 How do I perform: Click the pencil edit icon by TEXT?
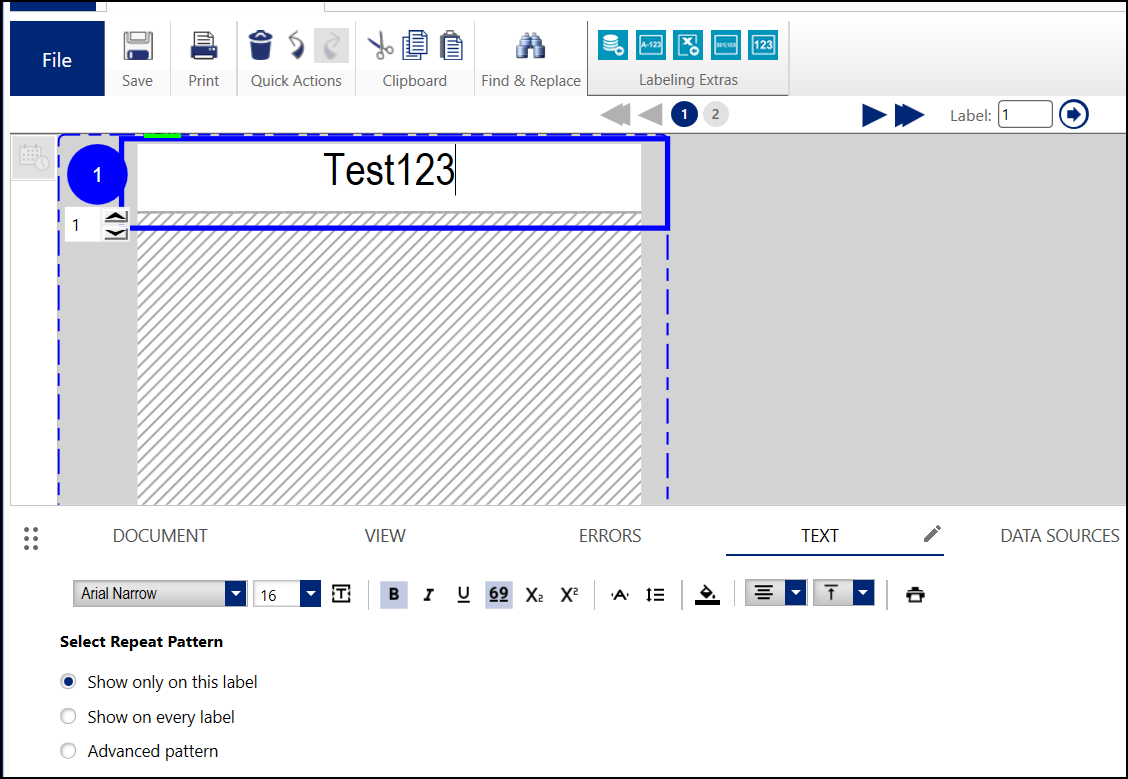932,534
